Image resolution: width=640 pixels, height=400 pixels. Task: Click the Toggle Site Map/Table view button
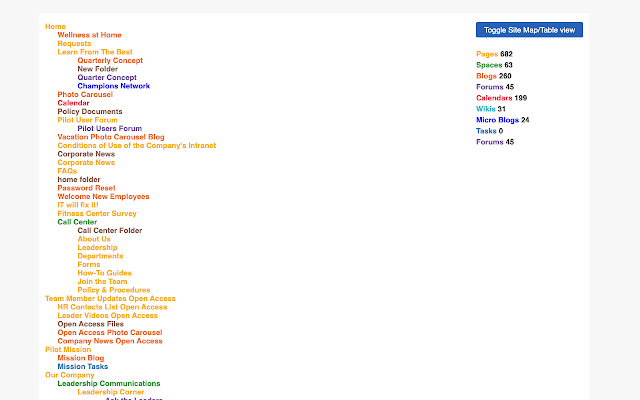point(529,30)
